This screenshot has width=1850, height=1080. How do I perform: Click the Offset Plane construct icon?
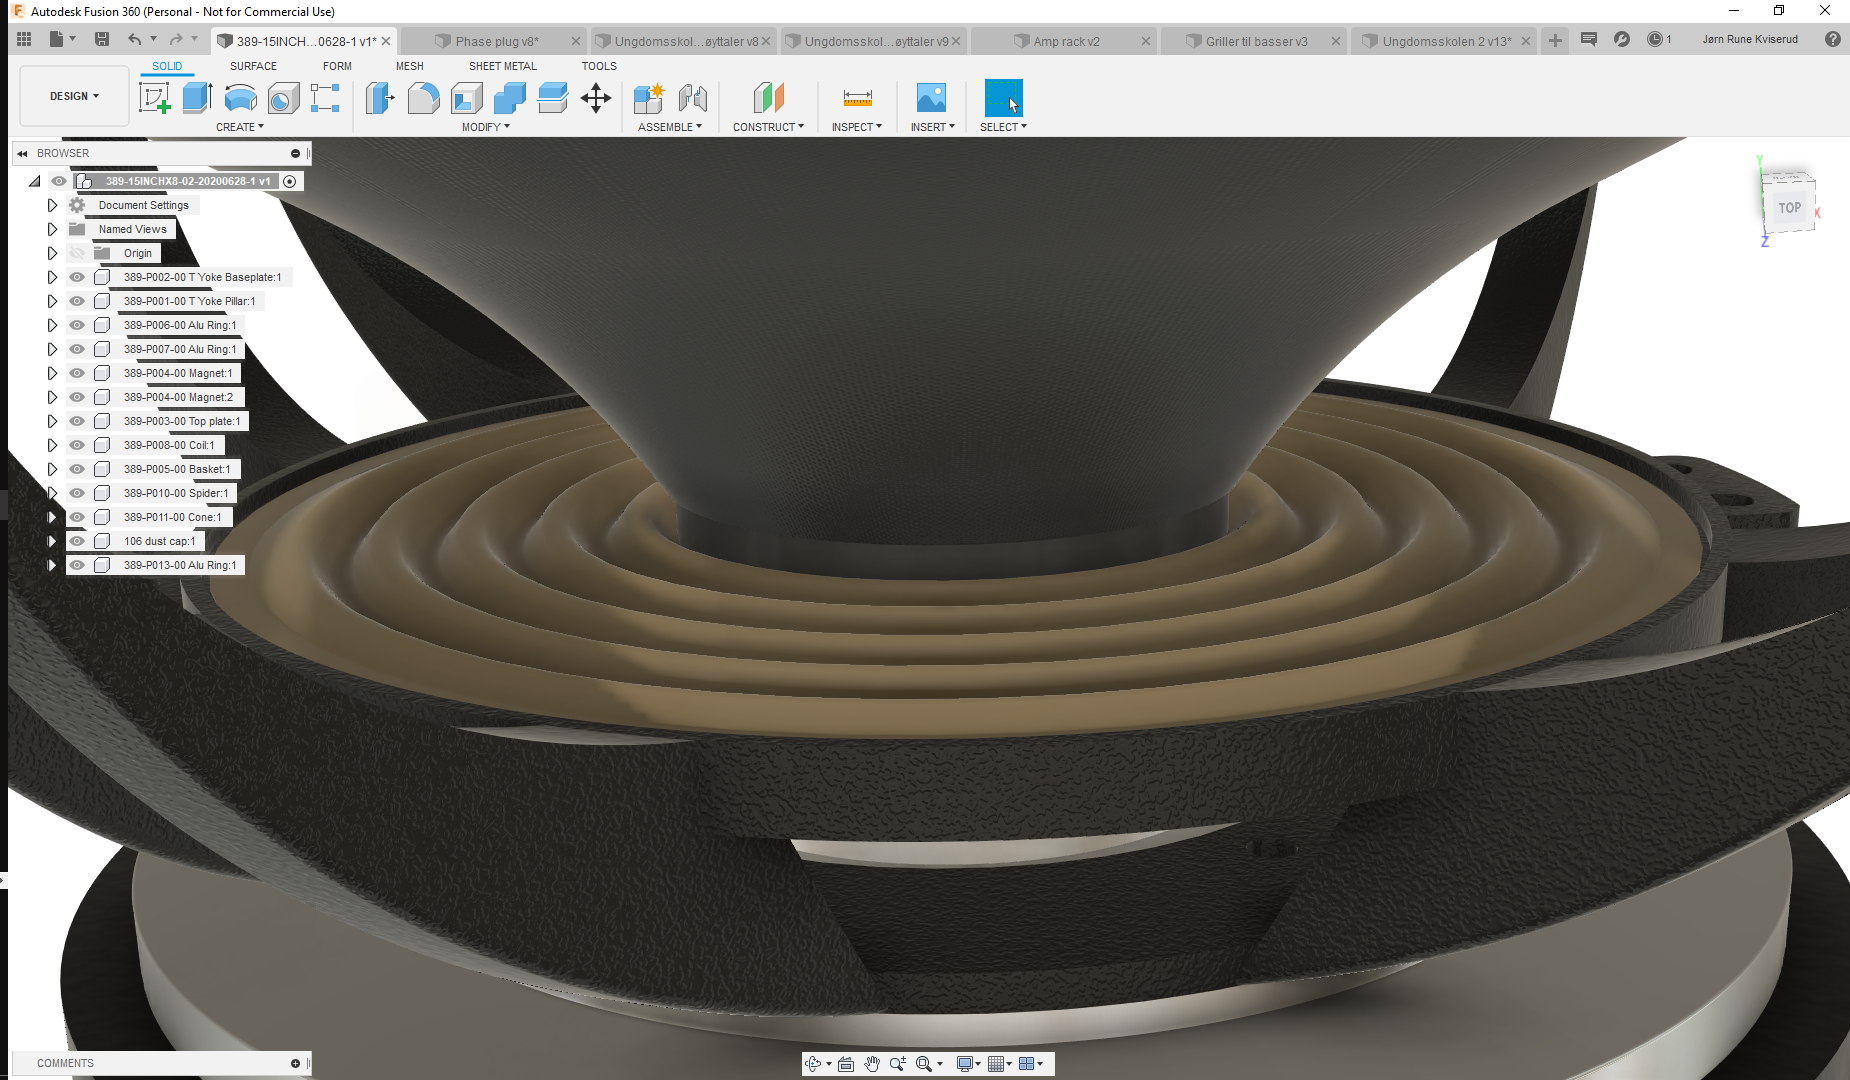[768, 98]
